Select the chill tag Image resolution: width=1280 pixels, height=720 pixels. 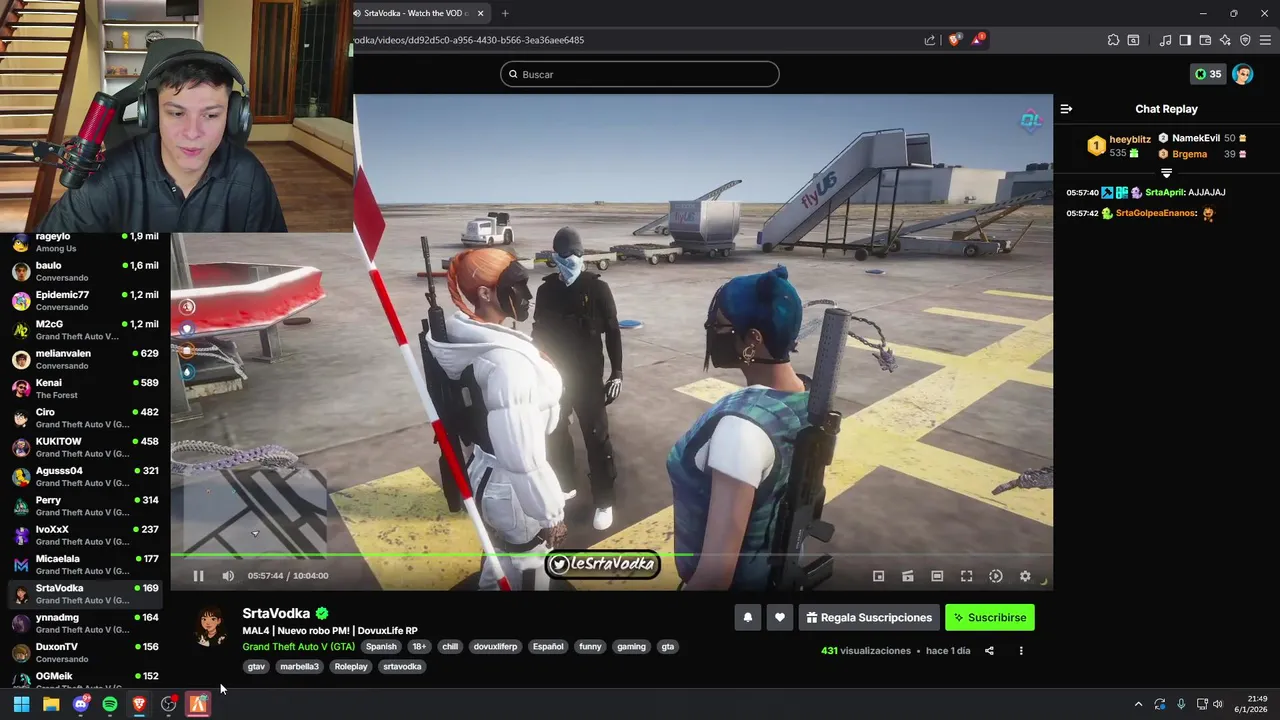[450, 647]
